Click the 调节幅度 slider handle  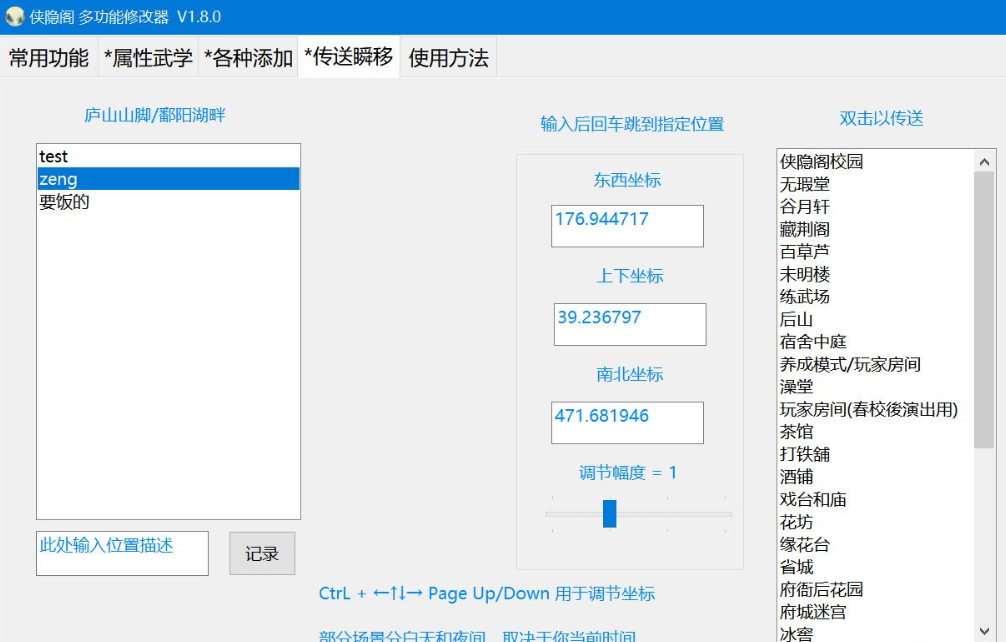(610, 514)
